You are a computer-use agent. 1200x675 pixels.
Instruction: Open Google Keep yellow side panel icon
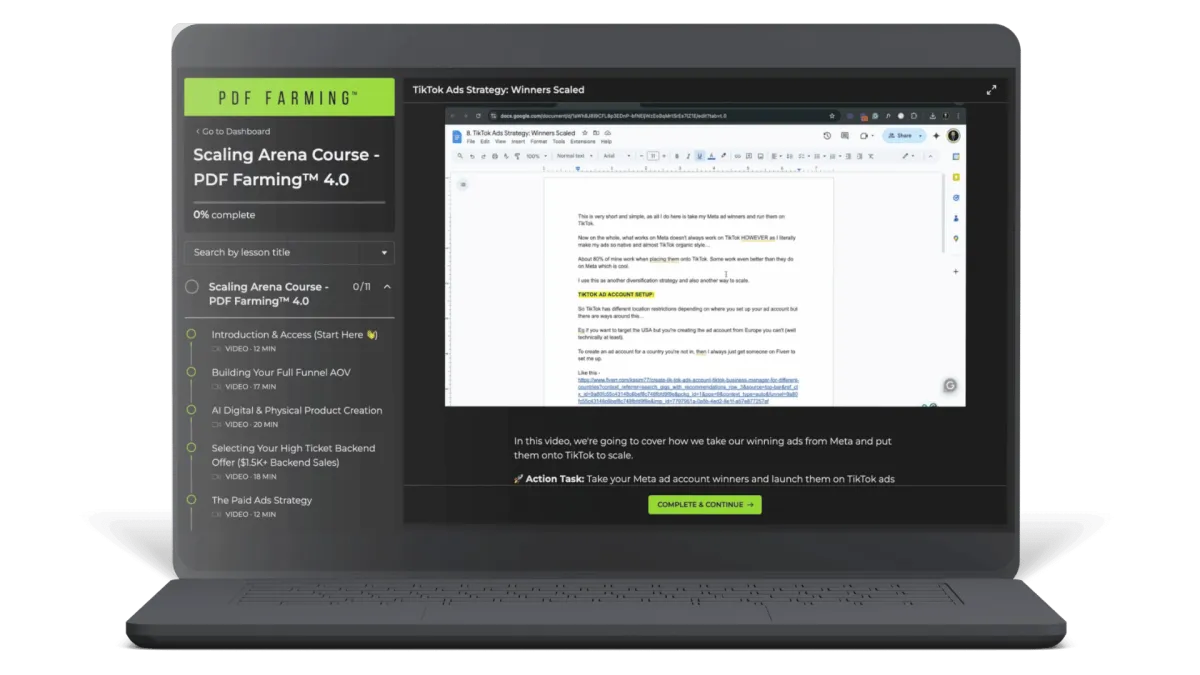tap(956, 177)
